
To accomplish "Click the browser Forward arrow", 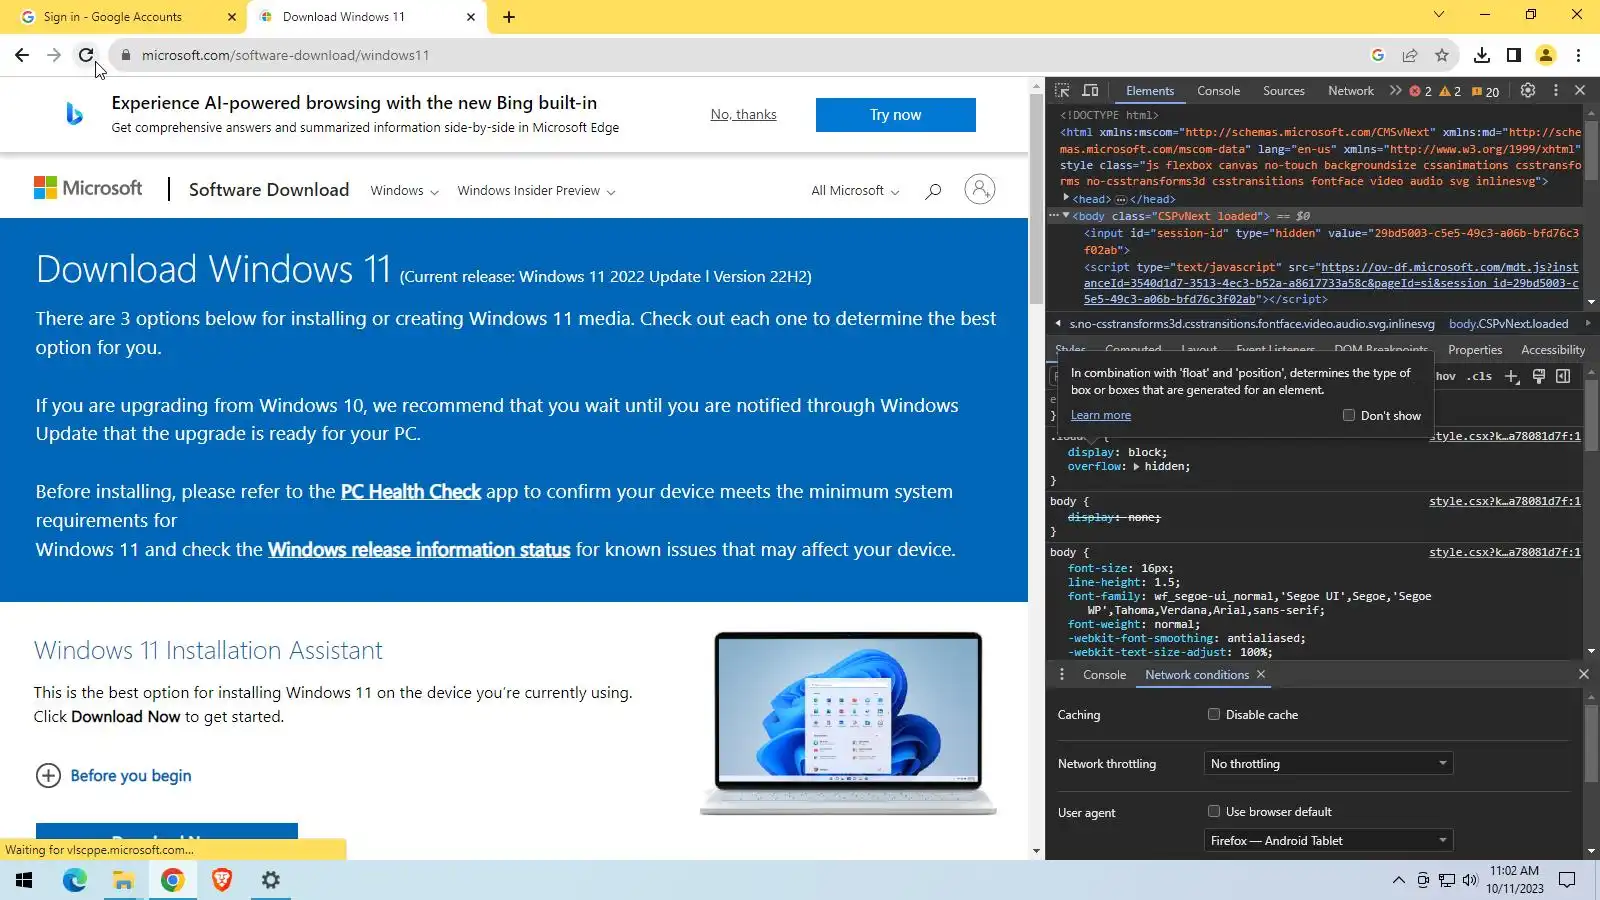I will 54,55.
